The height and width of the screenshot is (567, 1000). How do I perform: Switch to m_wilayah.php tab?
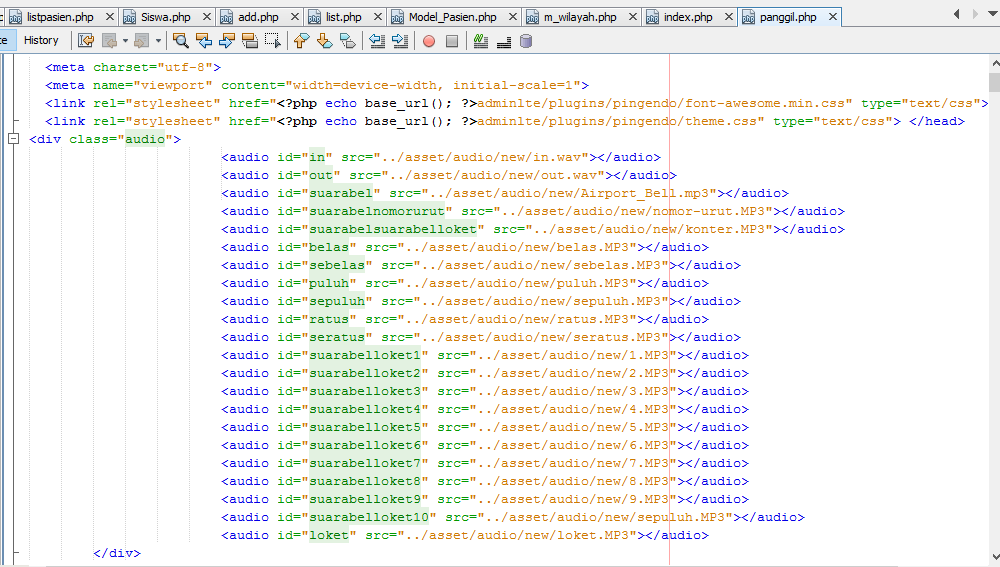580,17
